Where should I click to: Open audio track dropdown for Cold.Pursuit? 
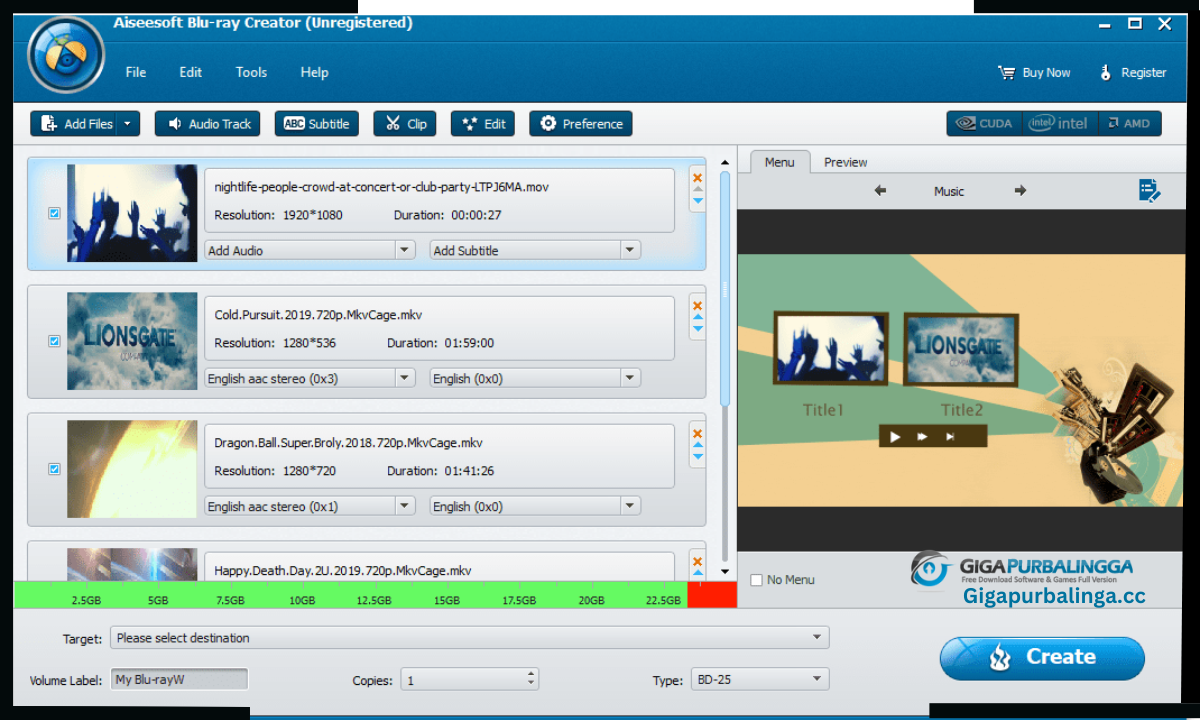pos(309,378)
